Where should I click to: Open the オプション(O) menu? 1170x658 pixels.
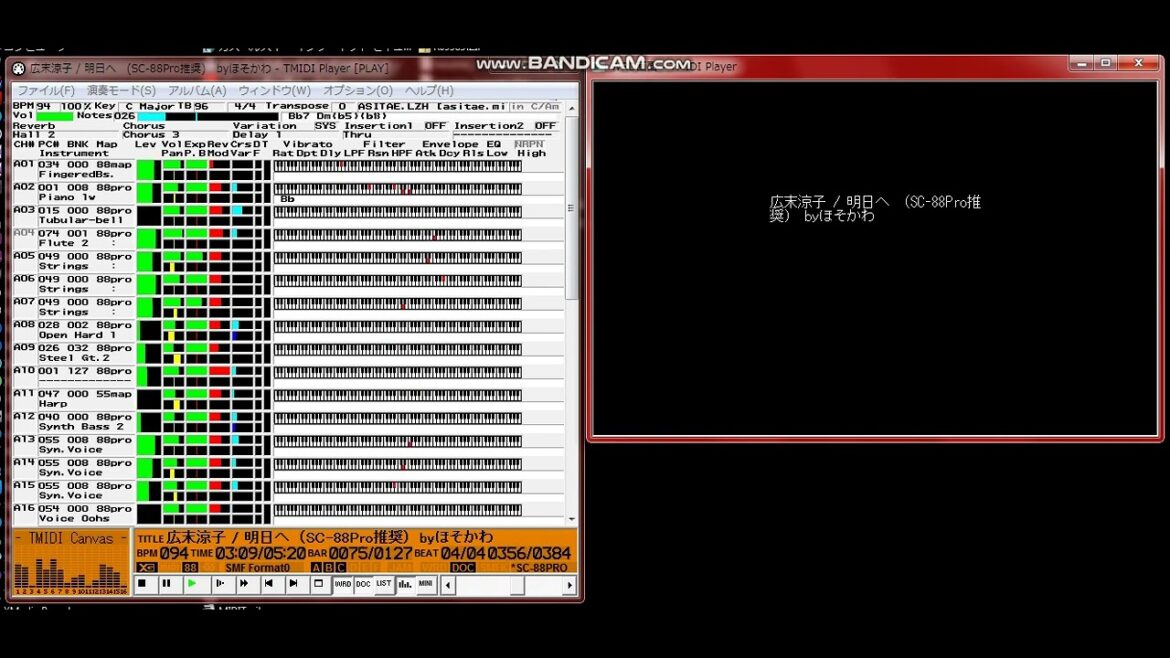click(x=358, y=91)
